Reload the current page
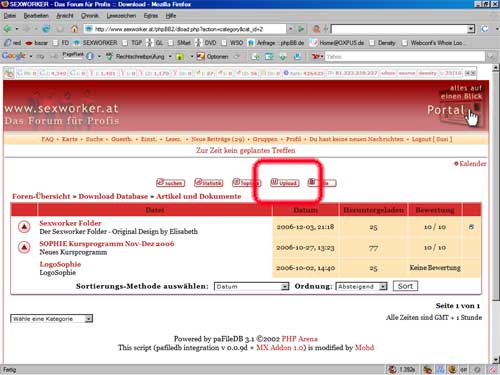 pyautogui.click(x=46, y=29)
